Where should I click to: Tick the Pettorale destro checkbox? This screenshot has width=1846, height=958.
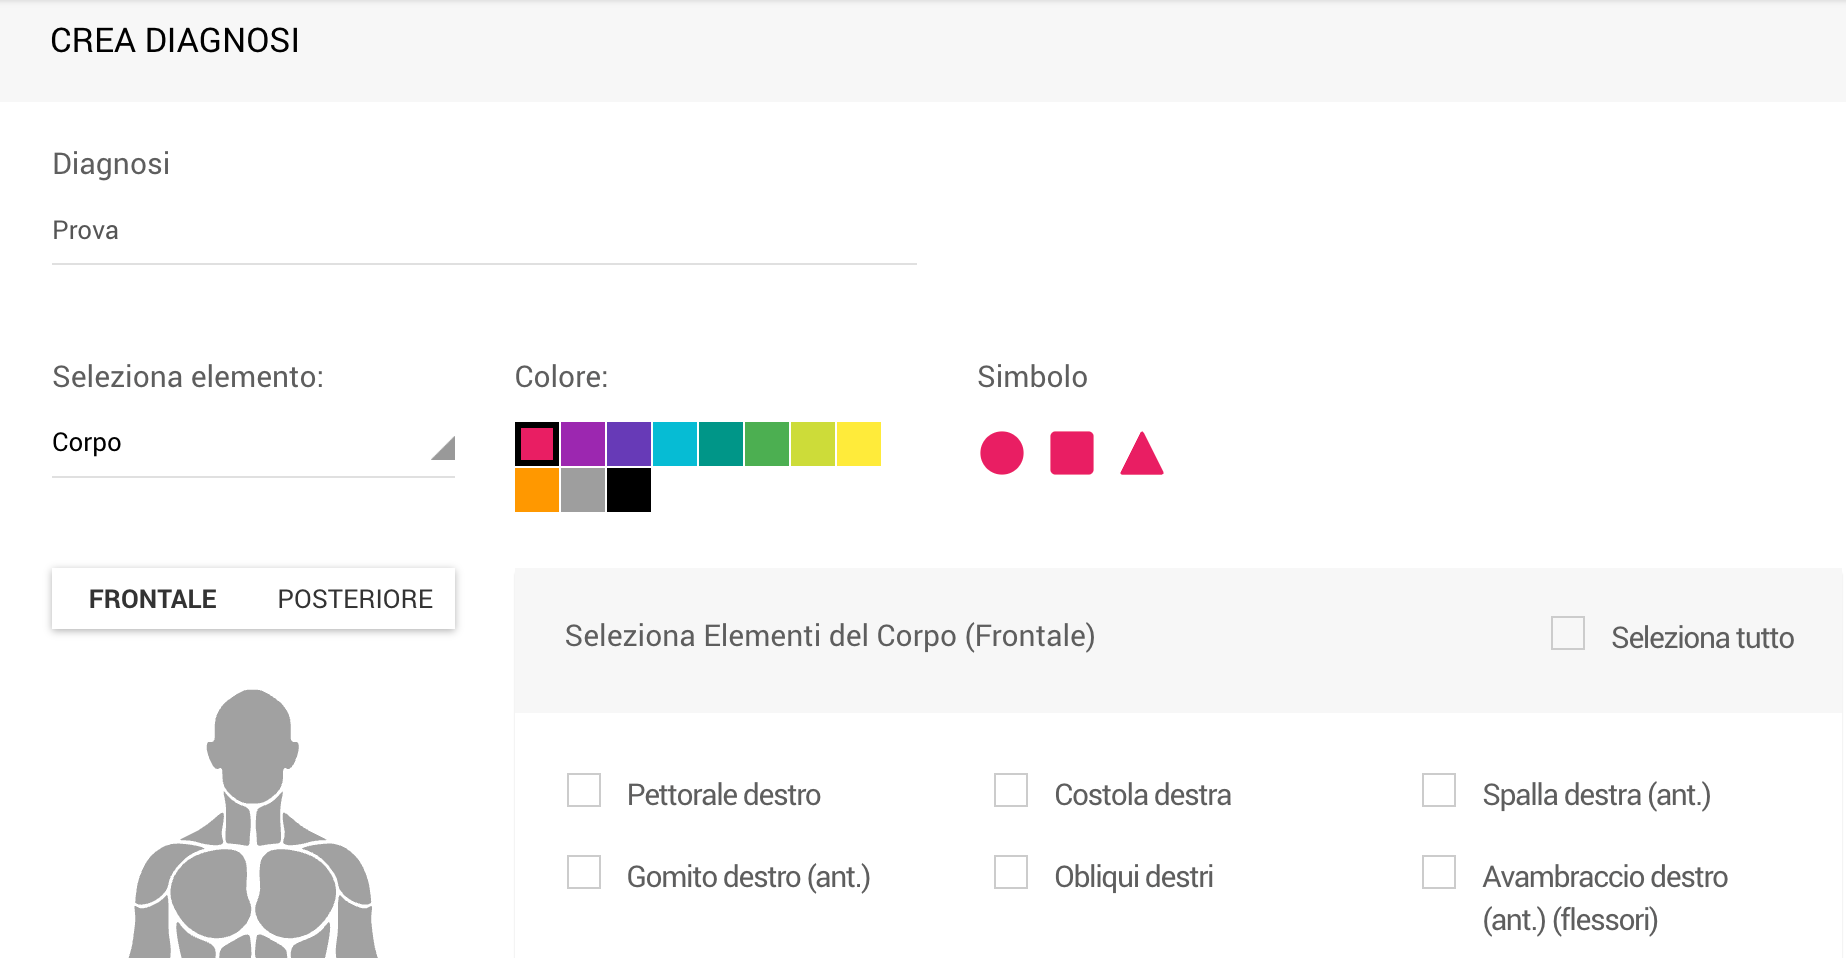pos(584,790)
